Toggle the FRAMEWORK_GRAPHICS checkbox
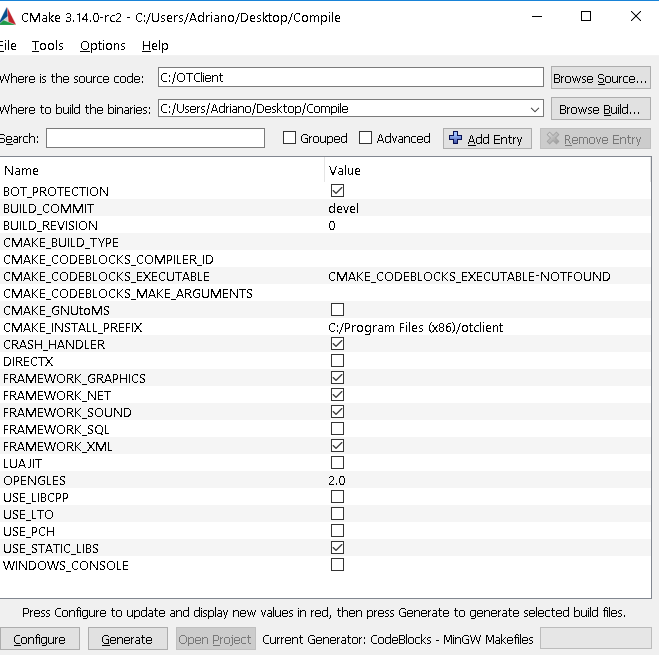 [x=337, y=378]
